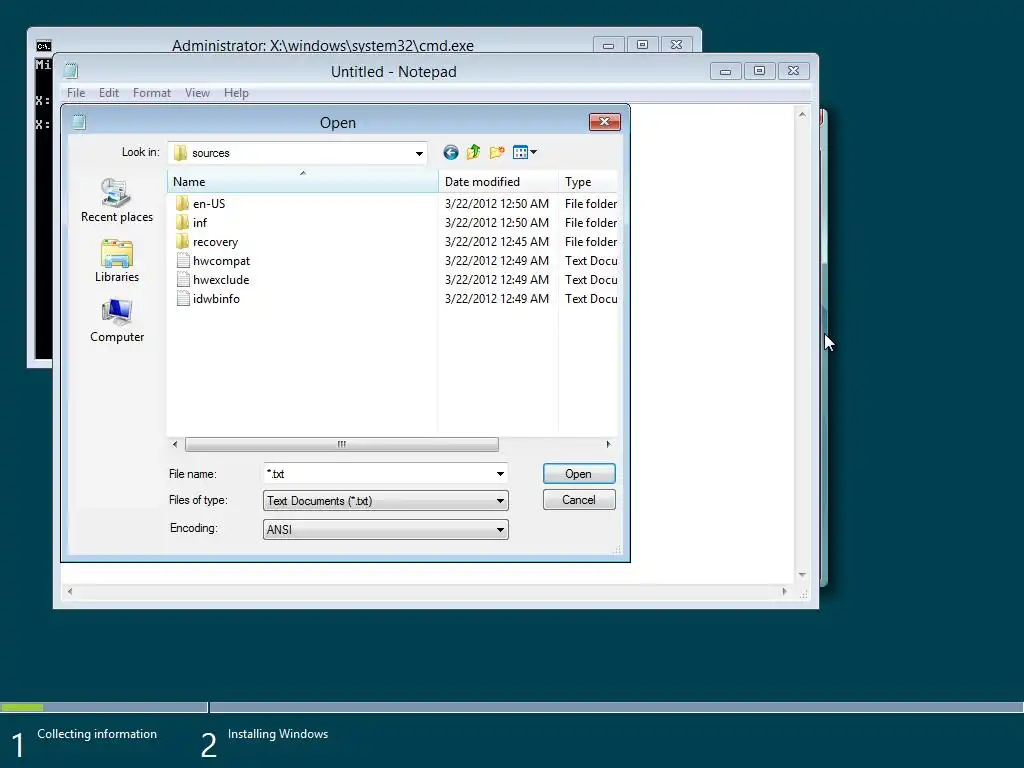
Task: Click file list scroll left arrow
Action: pos(174,444)
